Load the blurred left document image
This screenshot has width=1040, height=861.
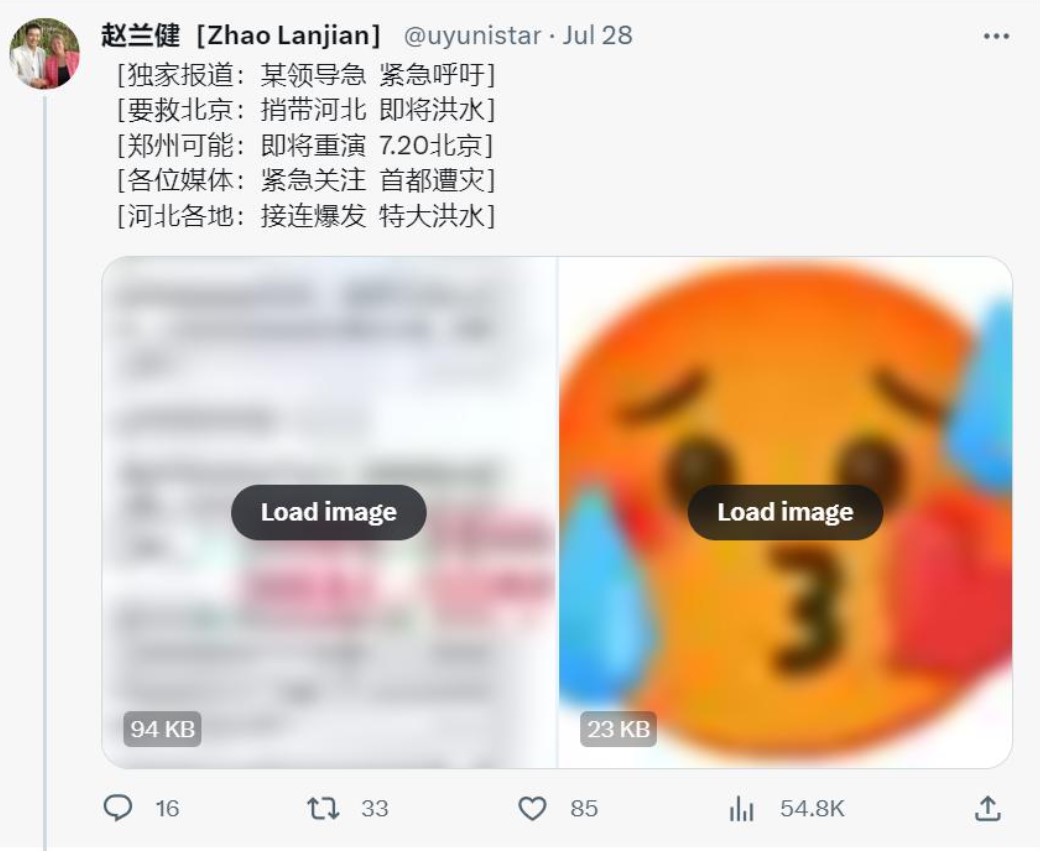(328, 512)
